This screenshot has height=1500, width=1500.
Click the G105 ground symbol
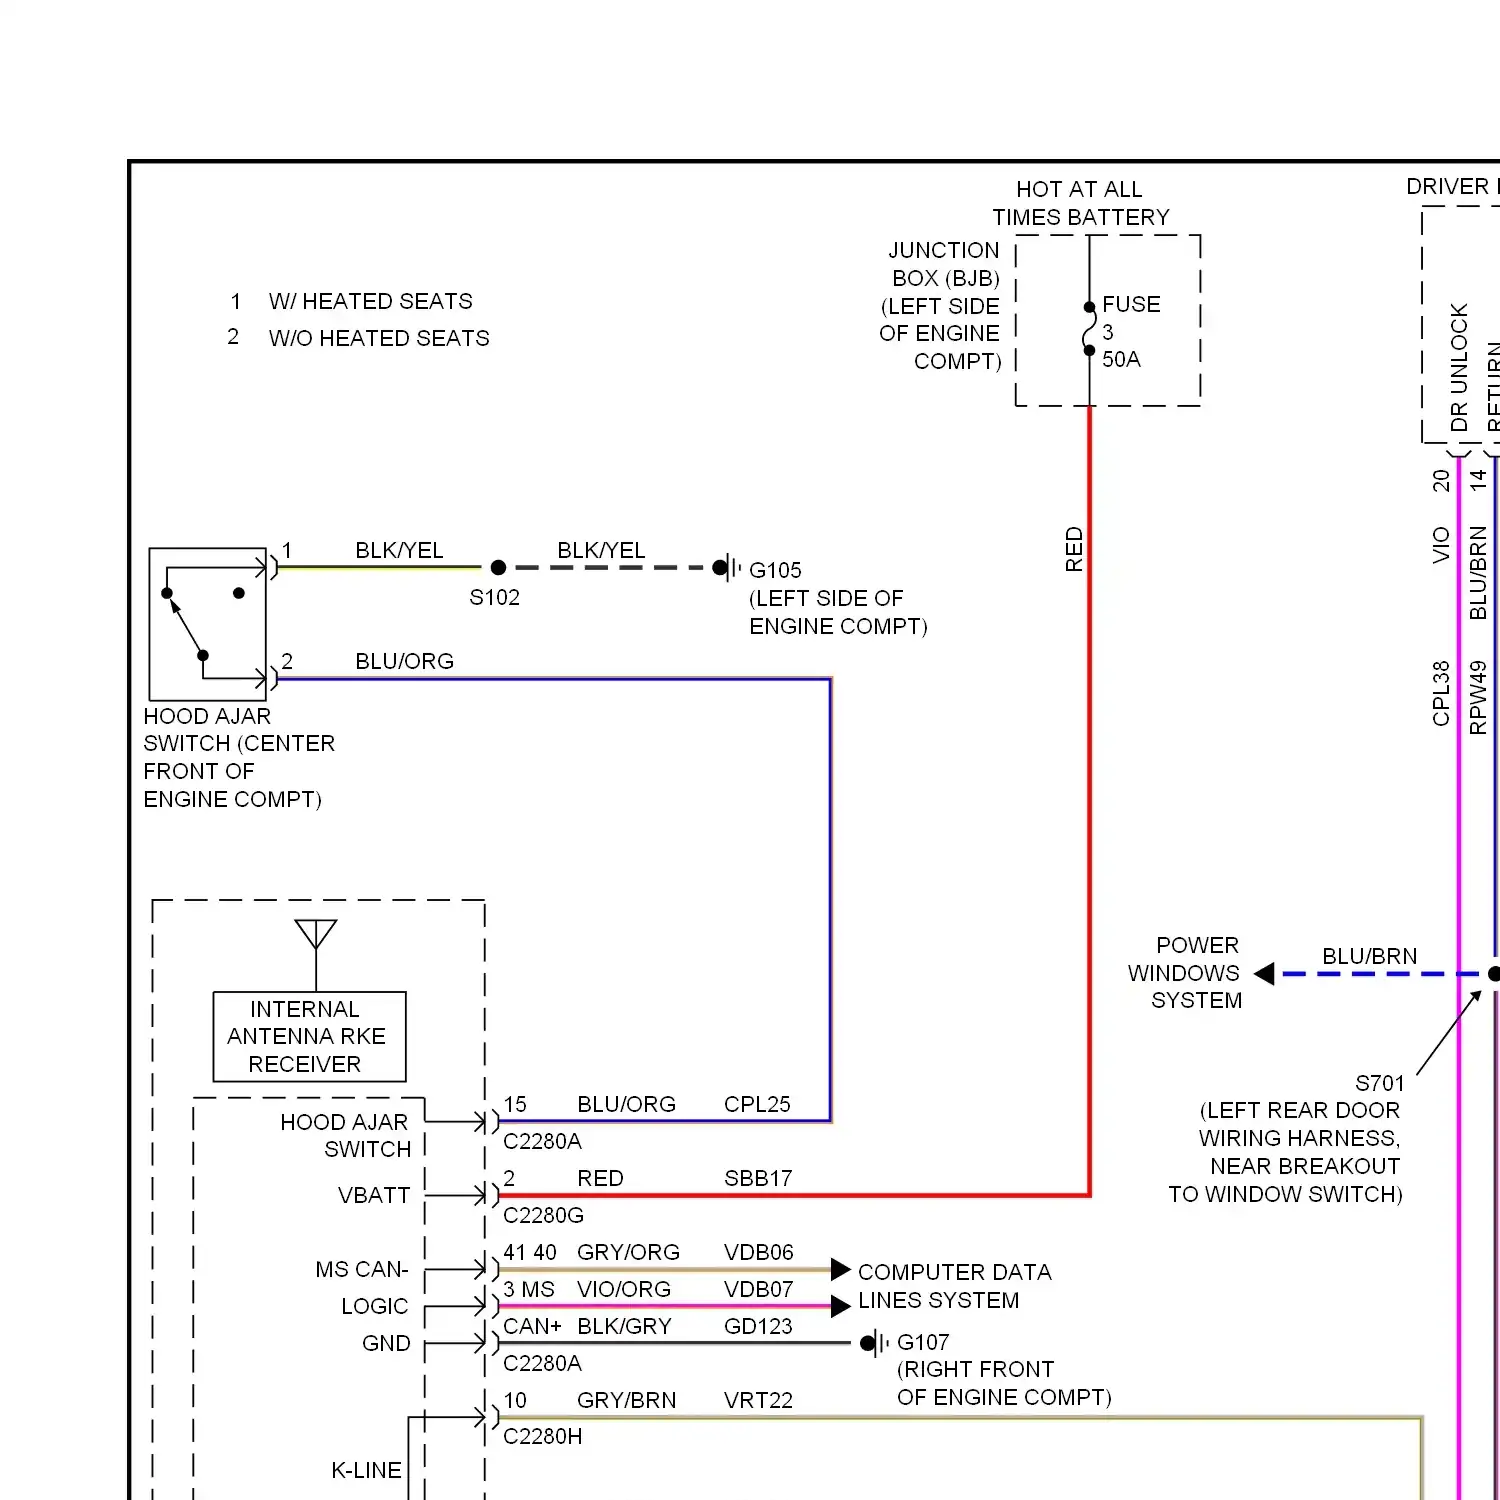728,568
